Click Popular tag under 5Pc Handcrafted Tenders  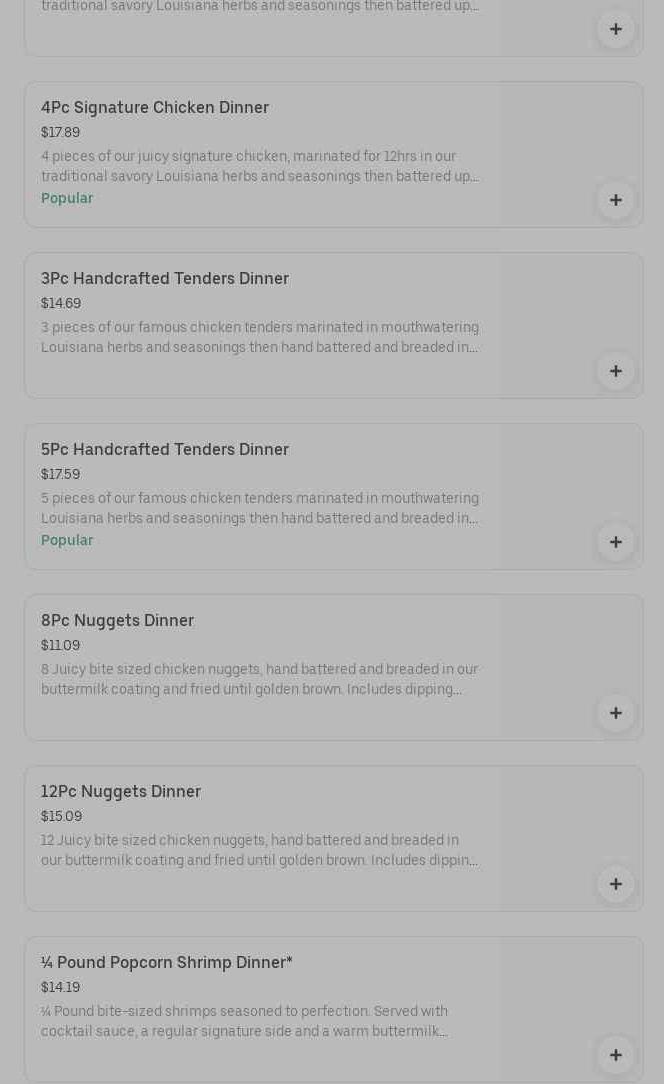(67, 540)
